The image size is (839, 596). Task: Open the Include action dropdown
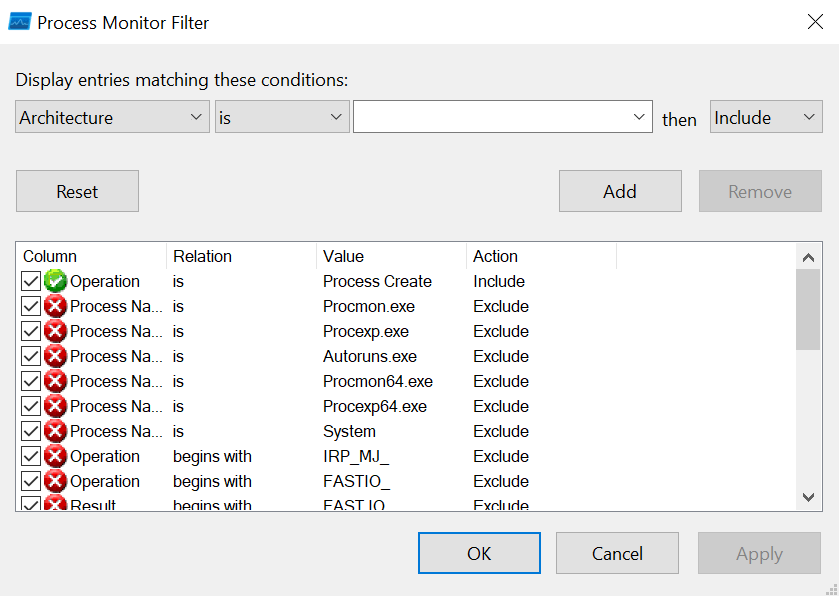(766, 117)
